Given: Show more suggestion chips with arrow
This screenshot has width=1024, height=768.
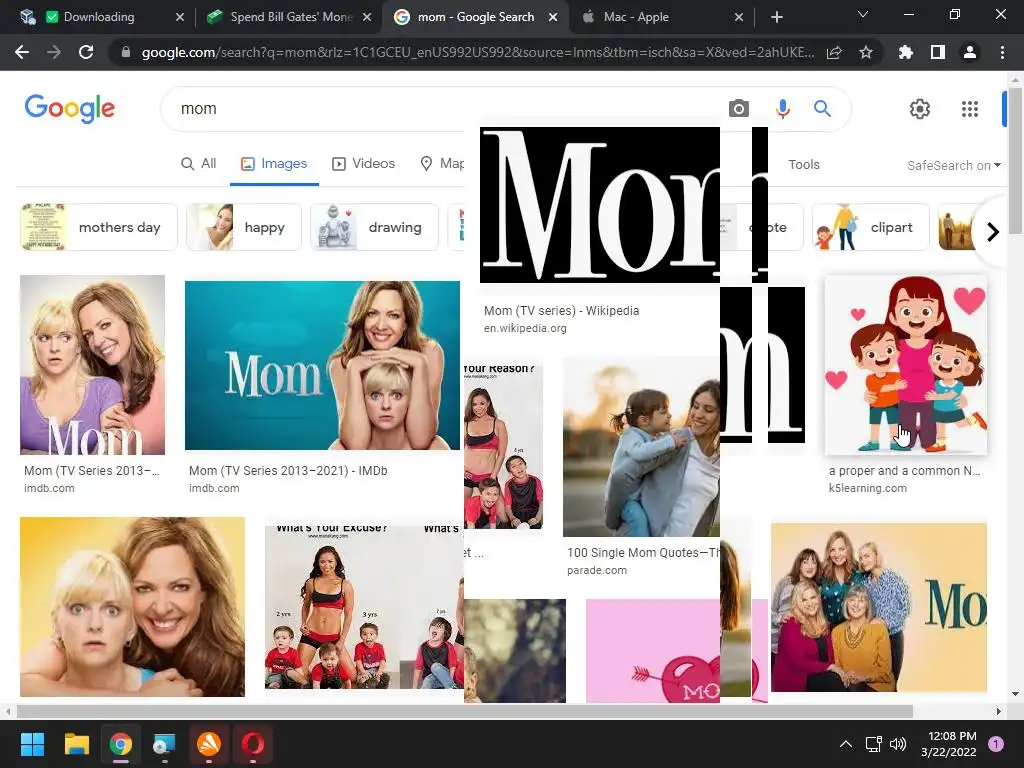Looking at the screenshot, I should coord(993,231).
